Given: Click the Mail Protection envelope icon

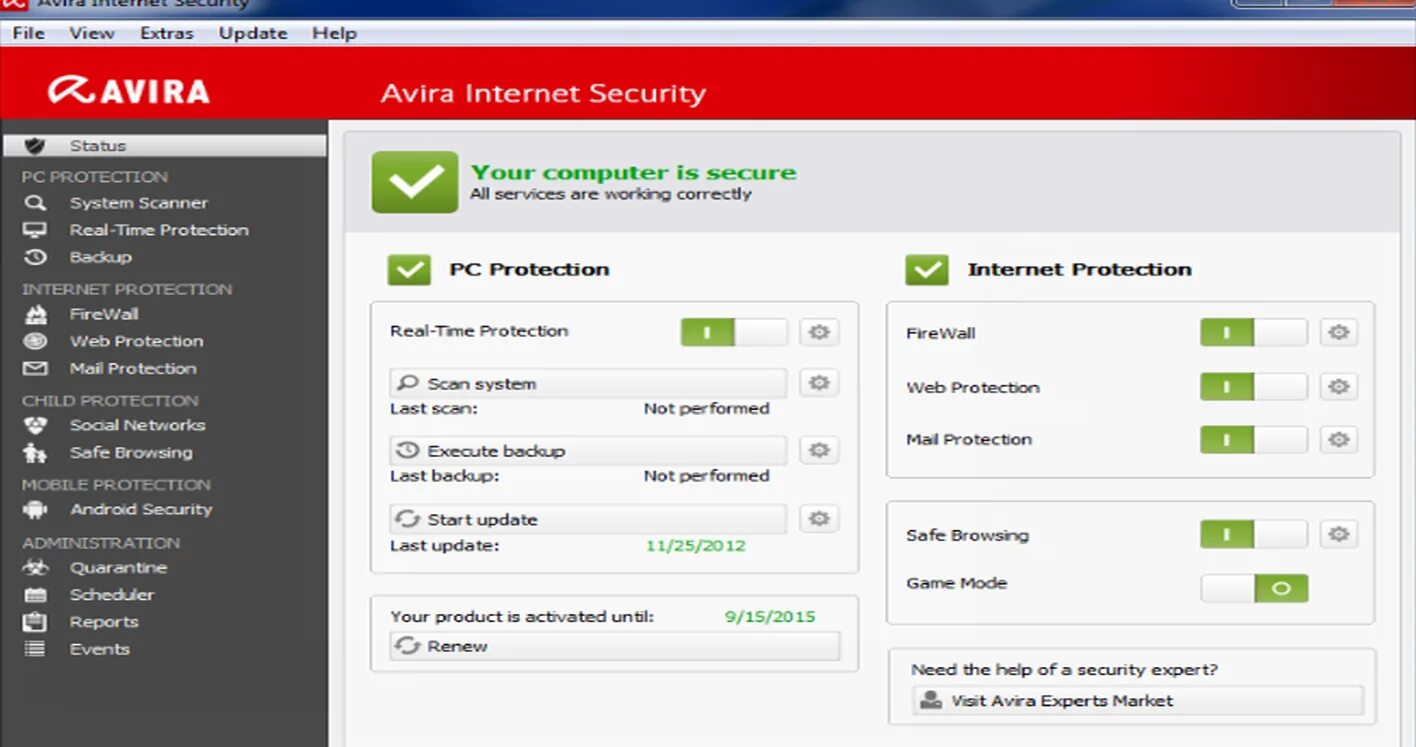Looking at the screenshot, I should click(x=35, y=369).
